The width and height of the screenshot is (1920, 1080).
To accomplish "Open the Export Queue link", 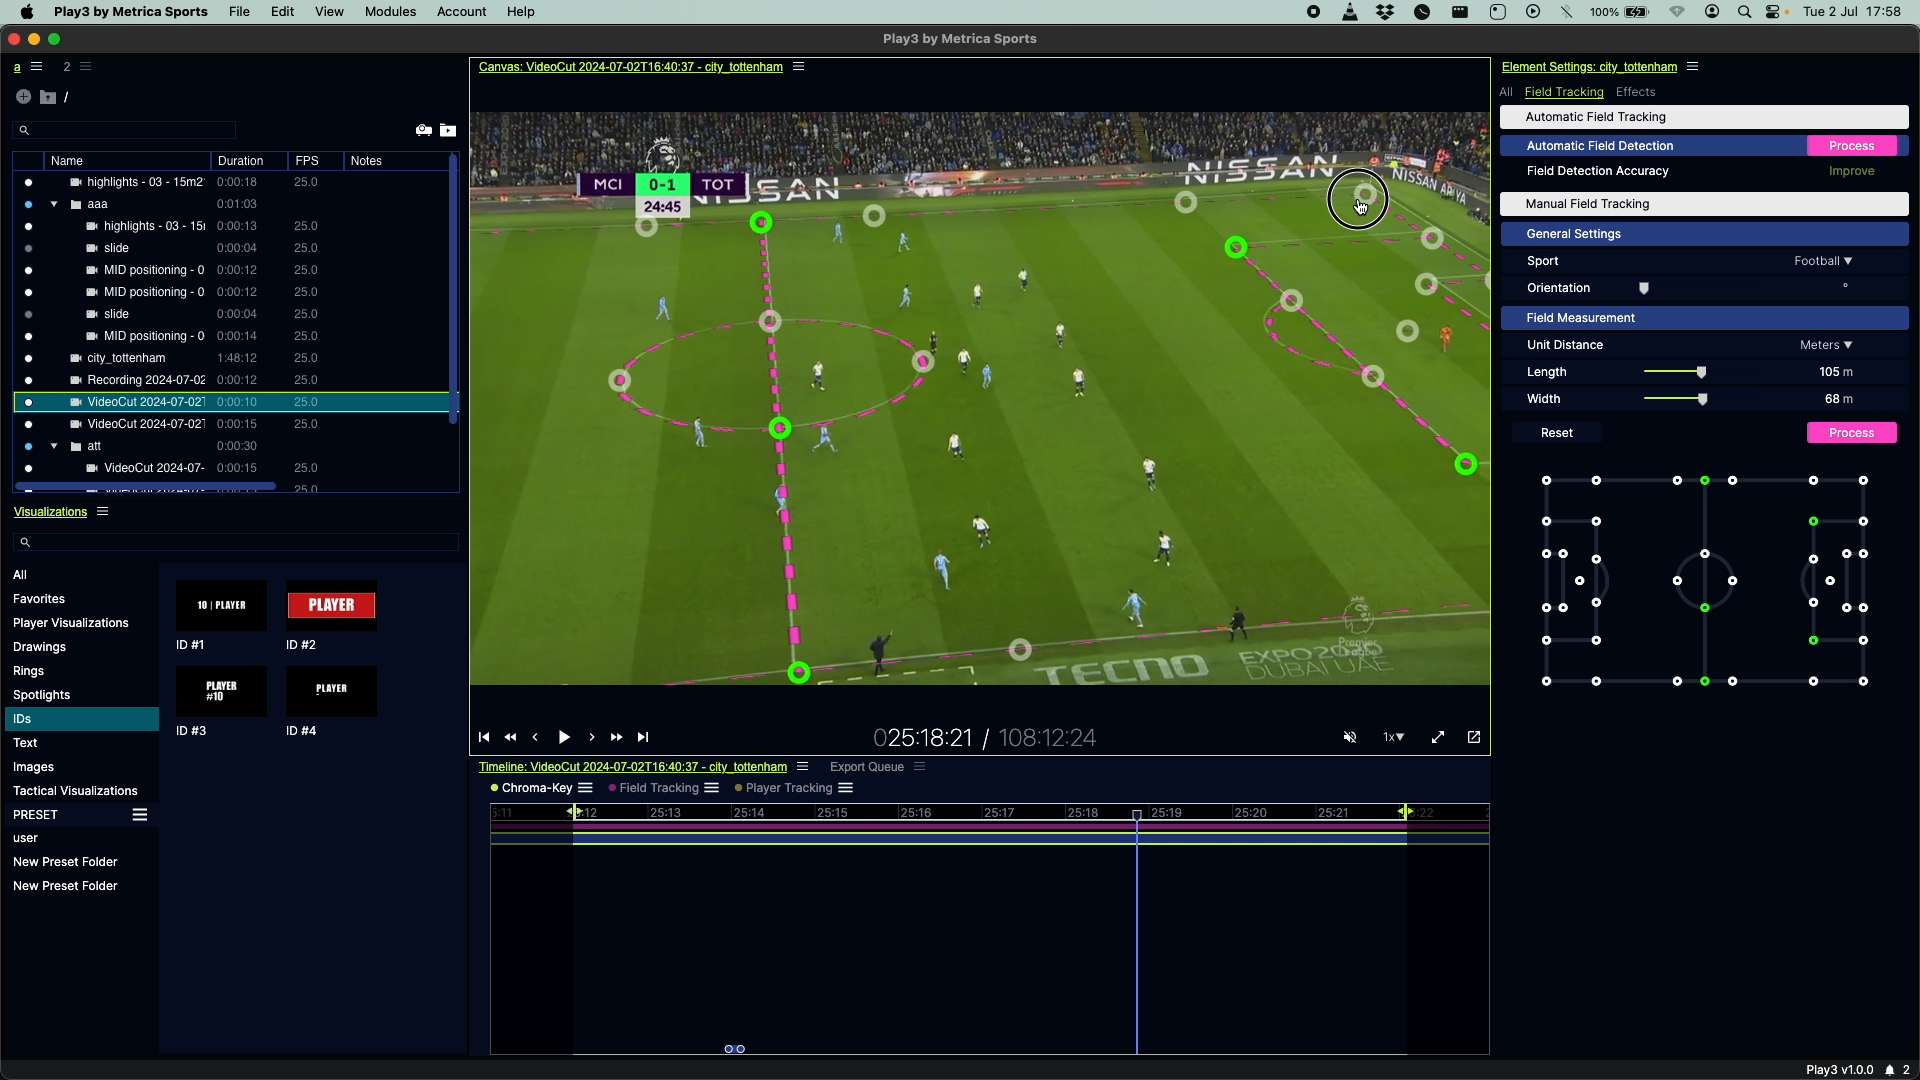I will 867,767.
